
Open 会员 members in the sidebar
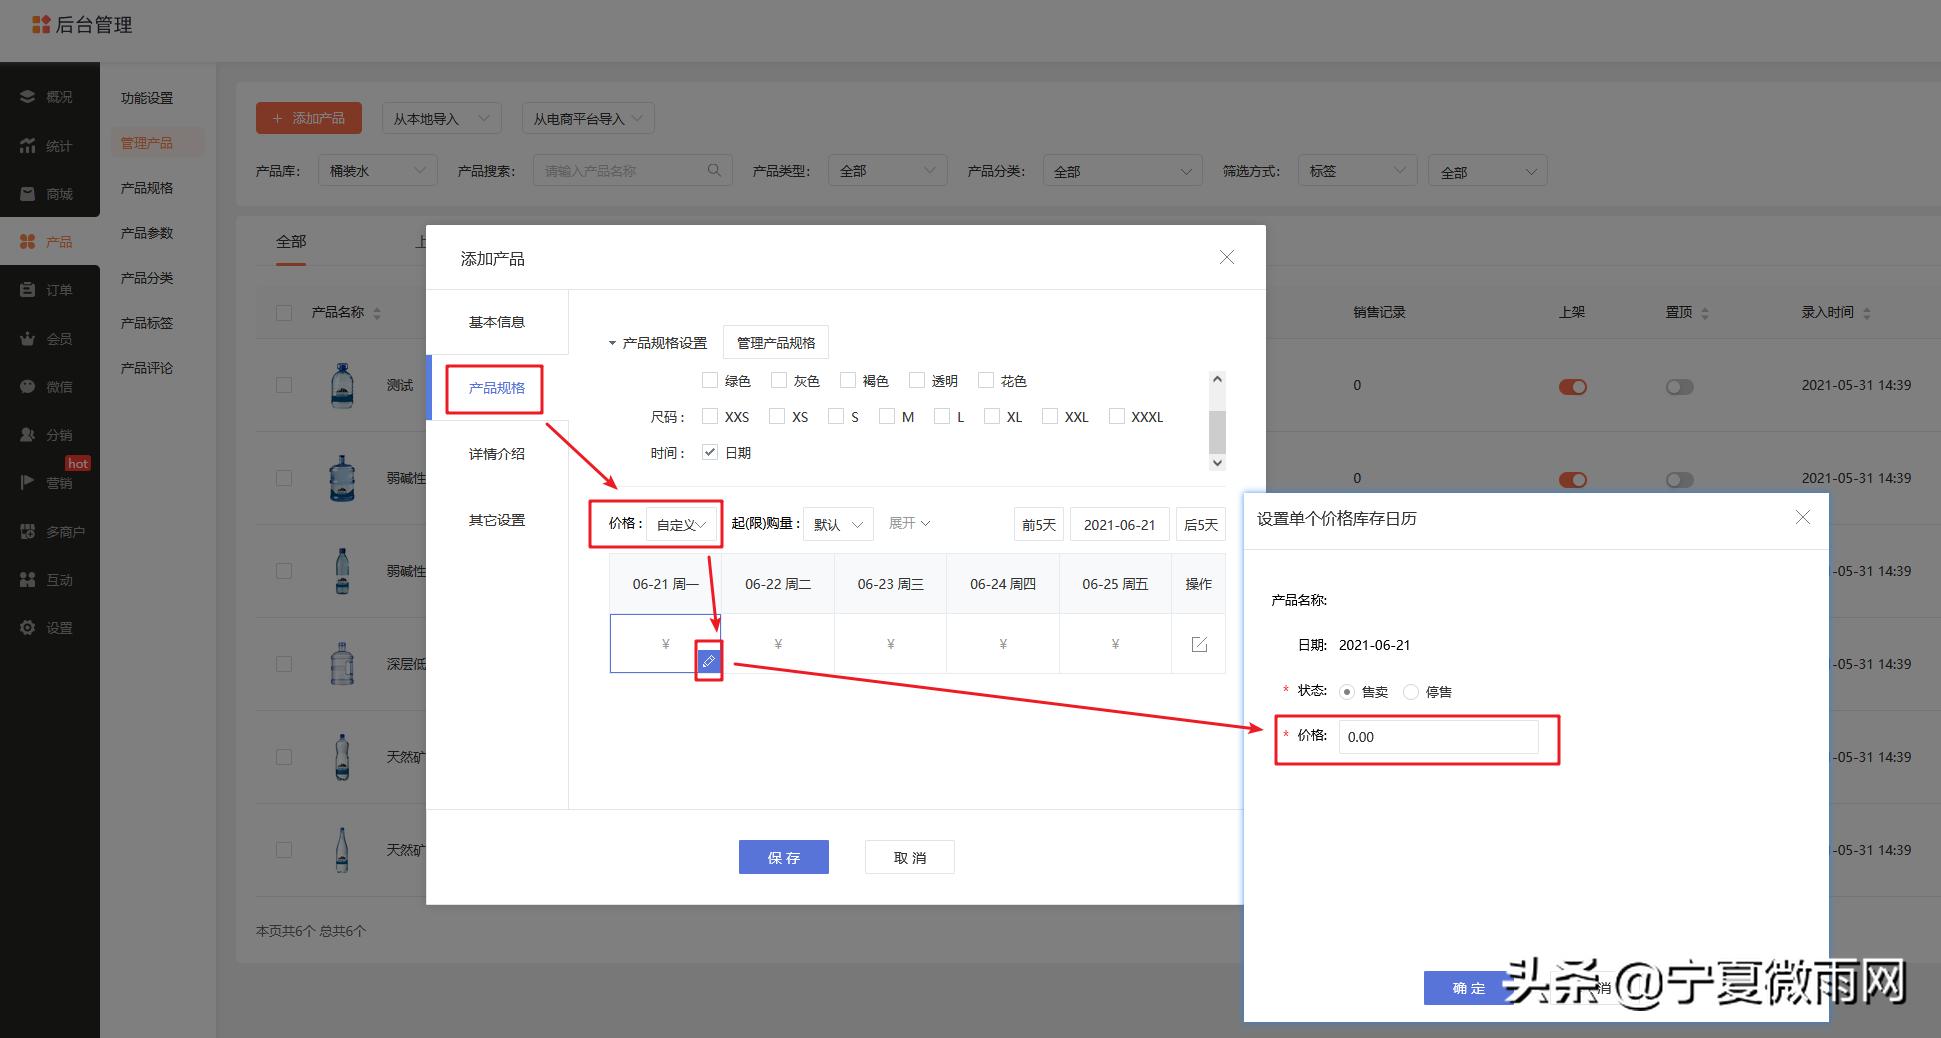[49, 339]
